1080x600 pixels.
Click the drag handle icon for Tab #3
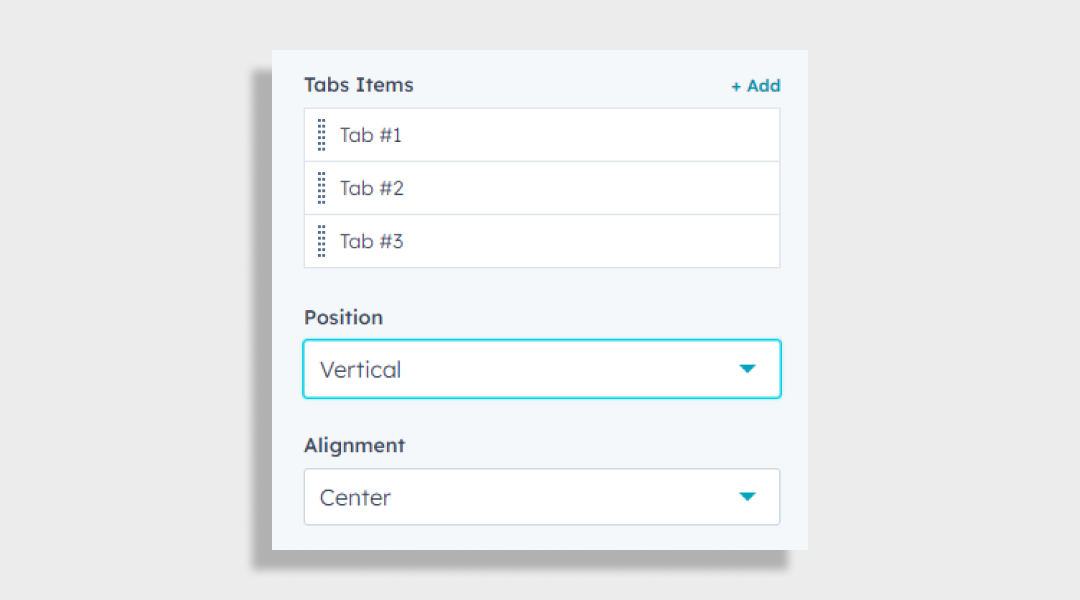click(321, 241)
